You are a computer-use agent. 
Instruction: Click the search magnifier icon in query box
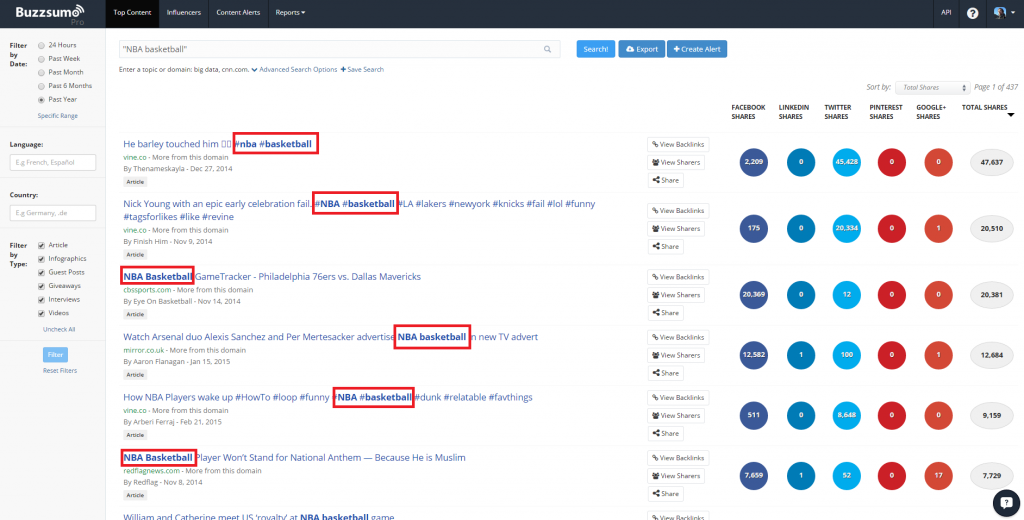click(x=548, y=49)
